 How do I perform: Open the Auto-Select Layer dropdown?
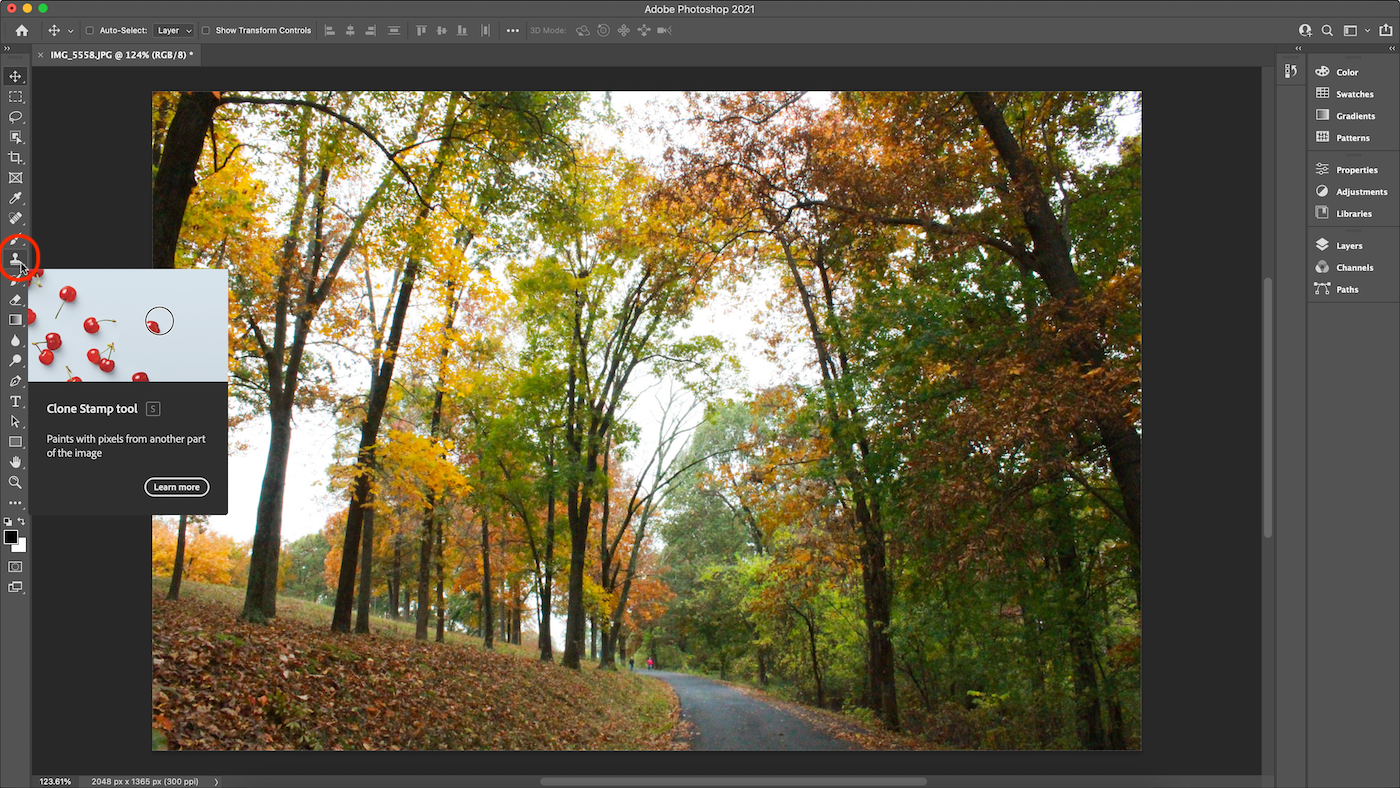[174, 31]
